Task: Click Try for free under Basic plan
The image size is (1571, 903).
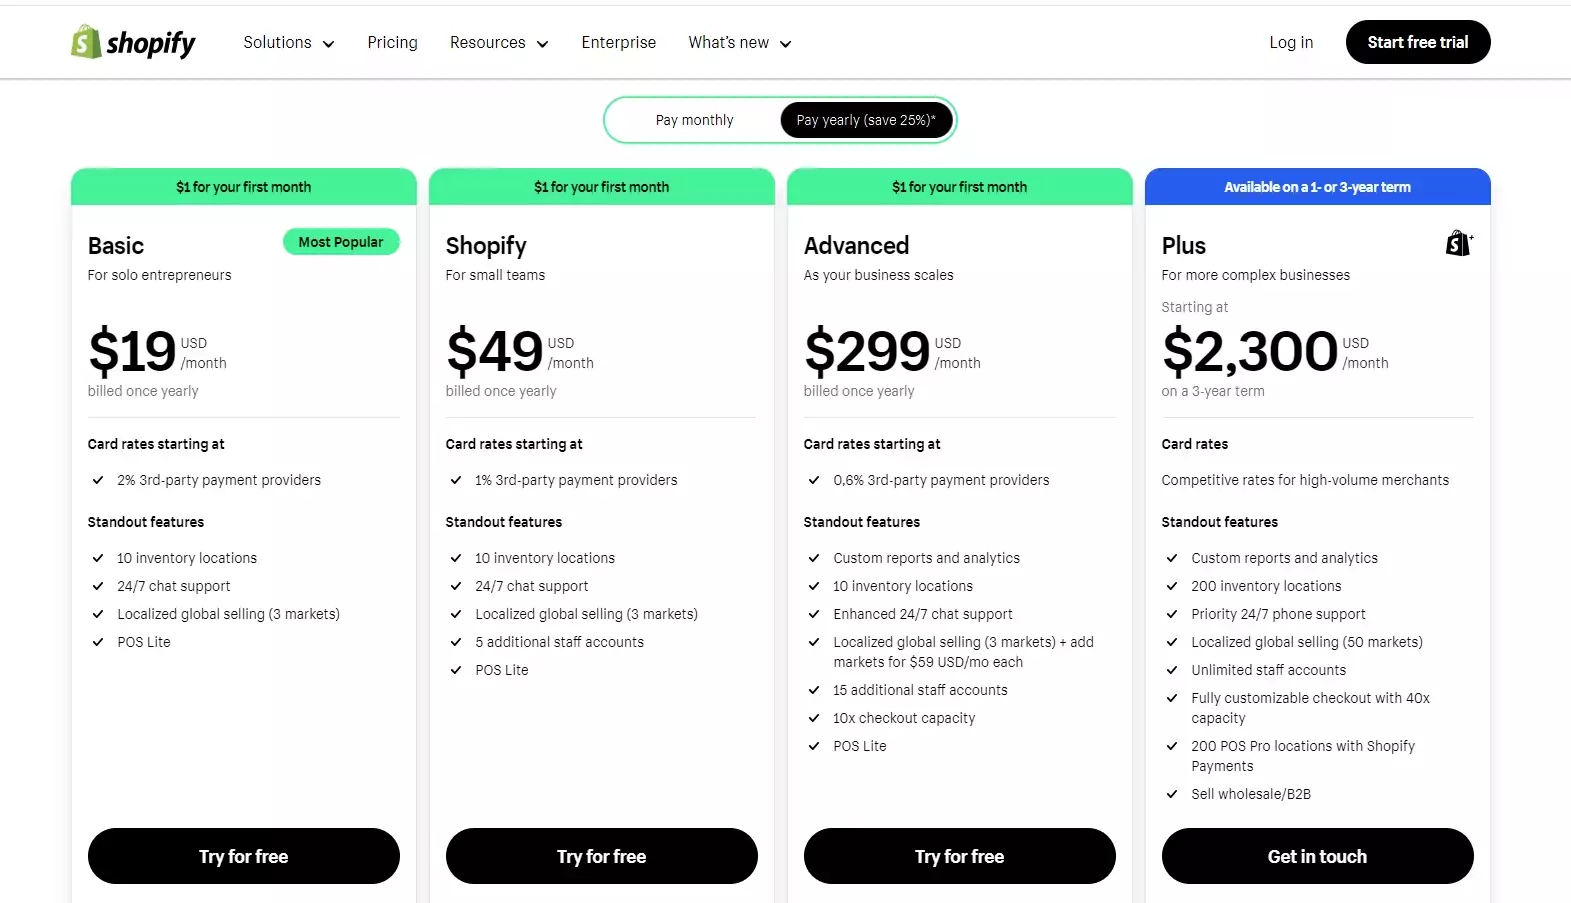Action: point(243,856)
